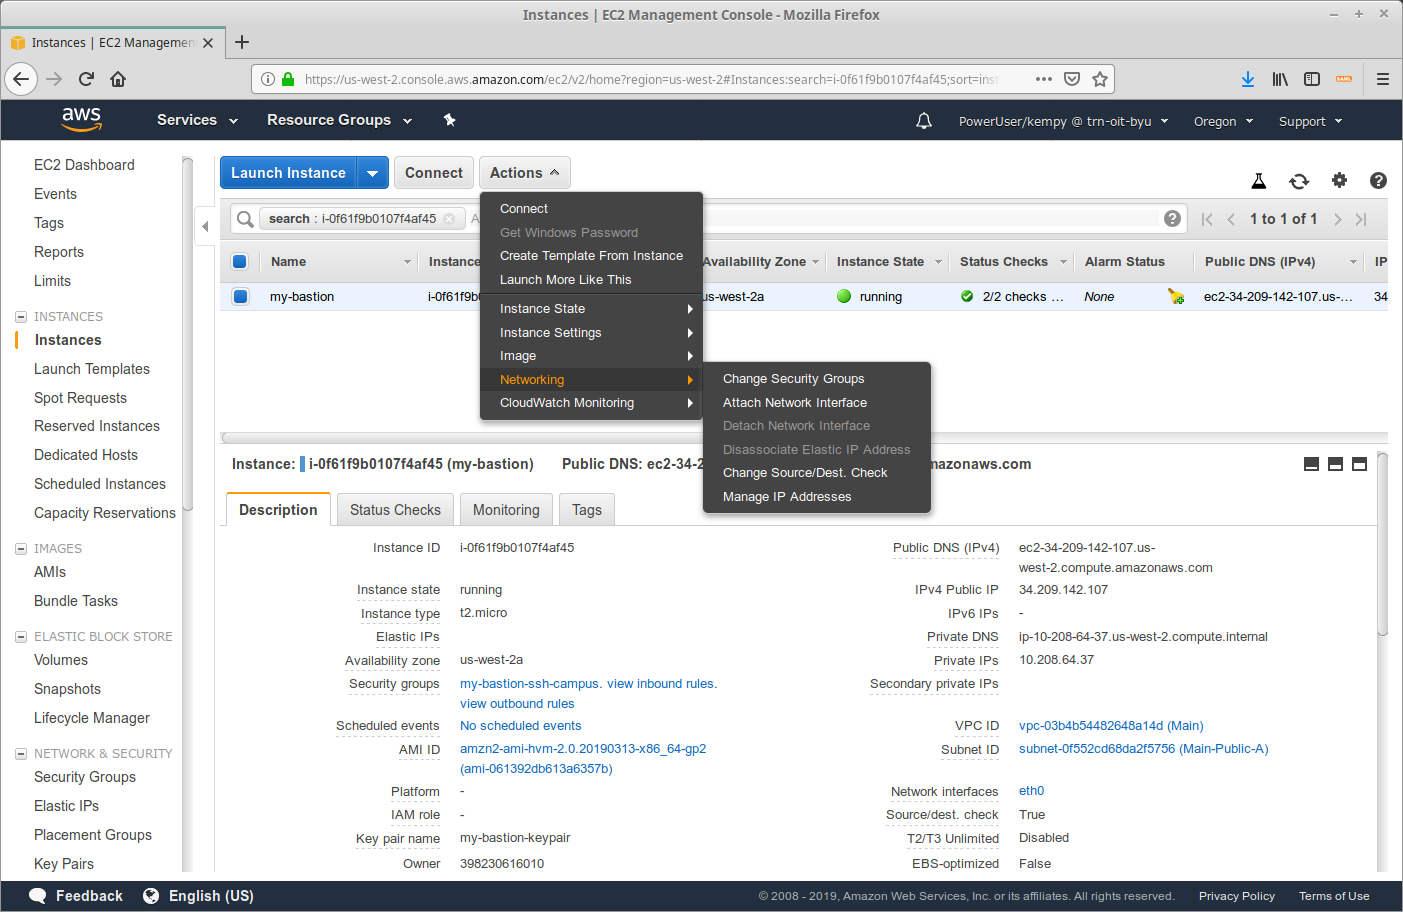Collapse the ELASTIC BLOCK STORE section
Viewport: 1403px width, 912px height.
coord(21,637)
